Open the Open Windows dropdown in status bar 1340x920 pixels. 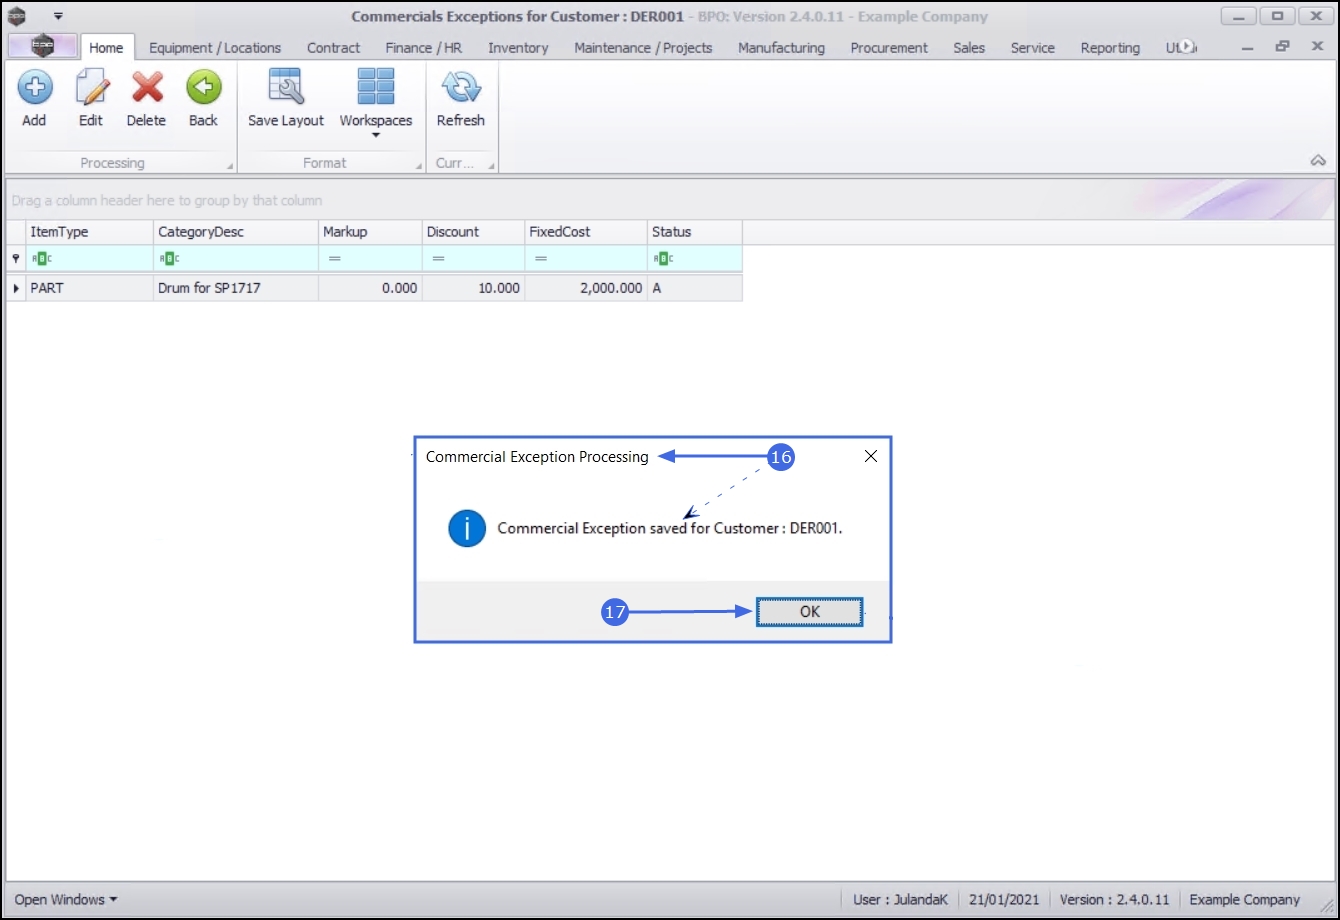pos(66,899)
